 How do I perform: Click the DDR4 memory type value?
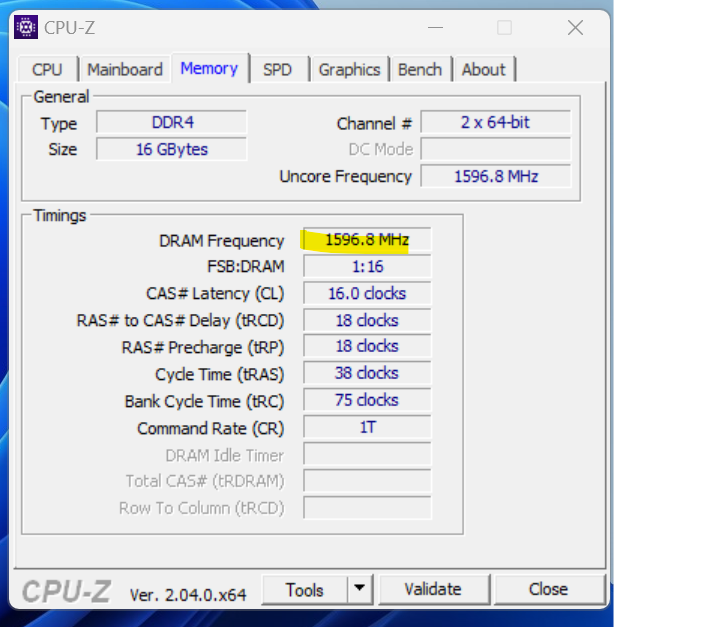coord(171,122)
